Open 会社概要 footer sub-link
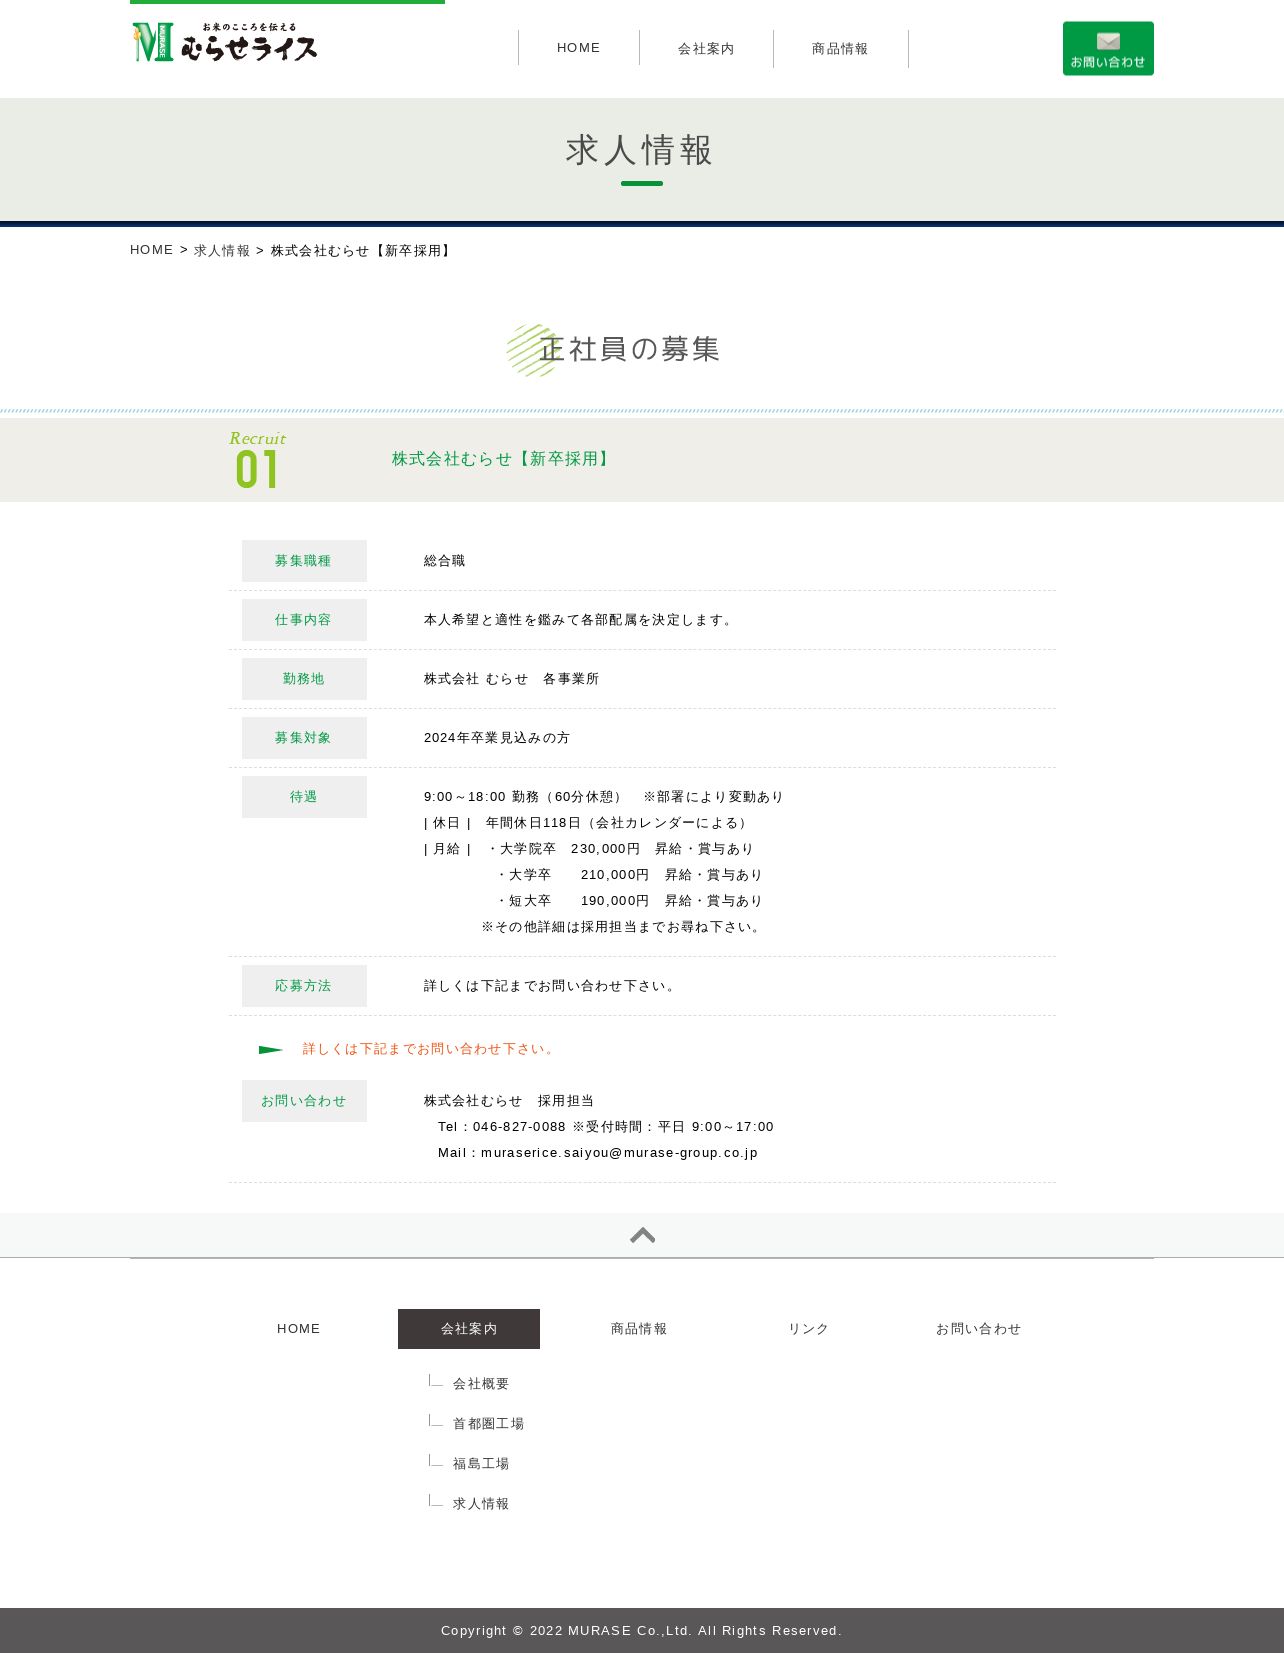This screenshot has height=1653, width=1284. [x=481, y=1384]
